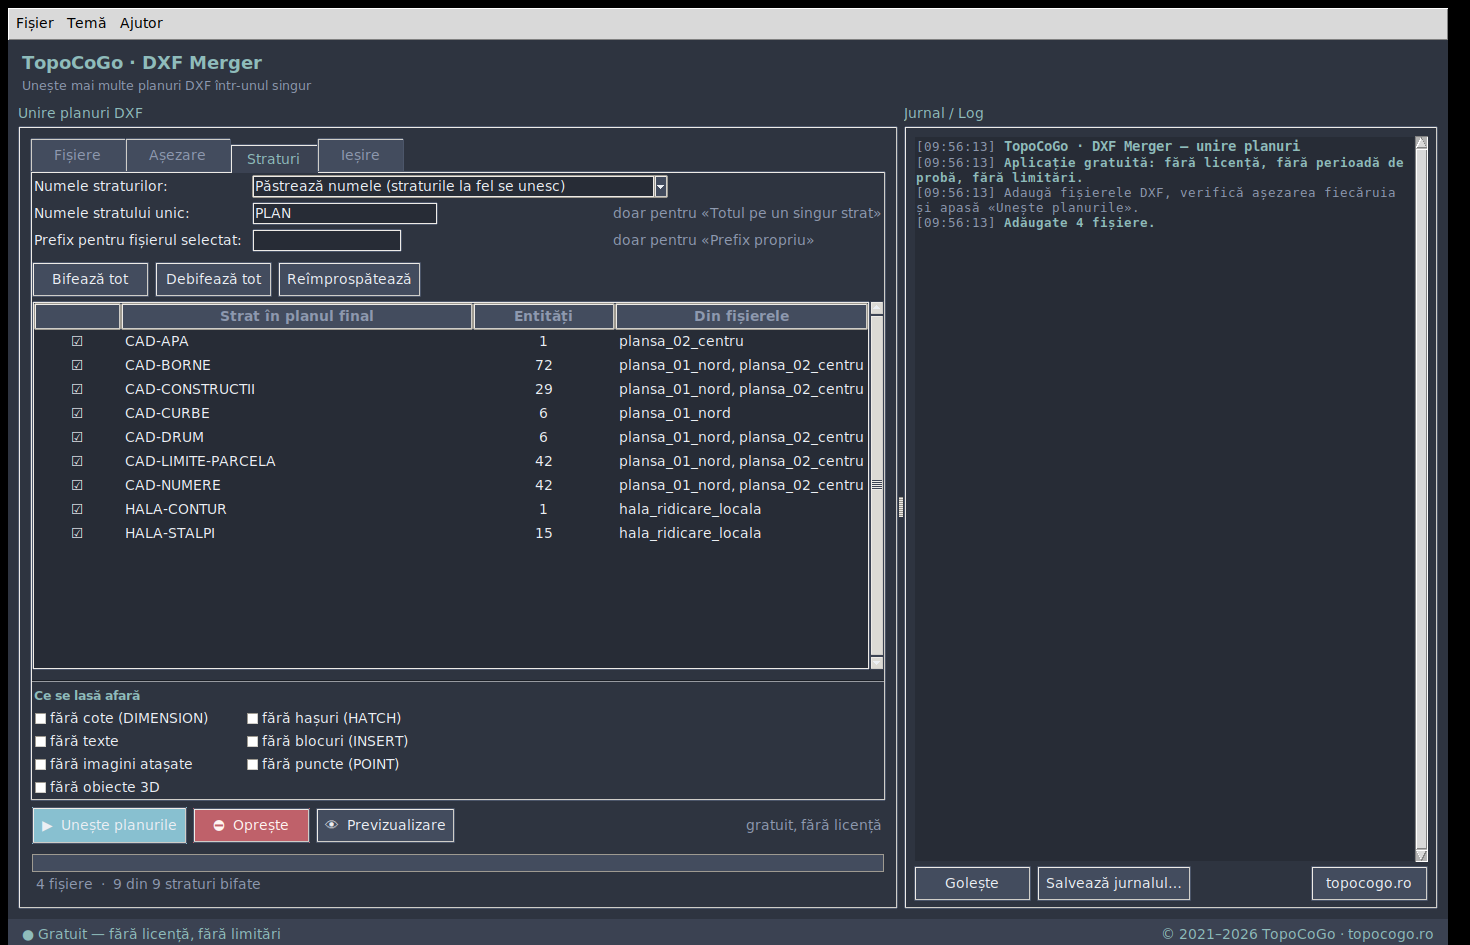Image resolution: width=1470 pixels, height=945 pixels.
Task: Switch to the Așezare tab
Action: [177, 155]
